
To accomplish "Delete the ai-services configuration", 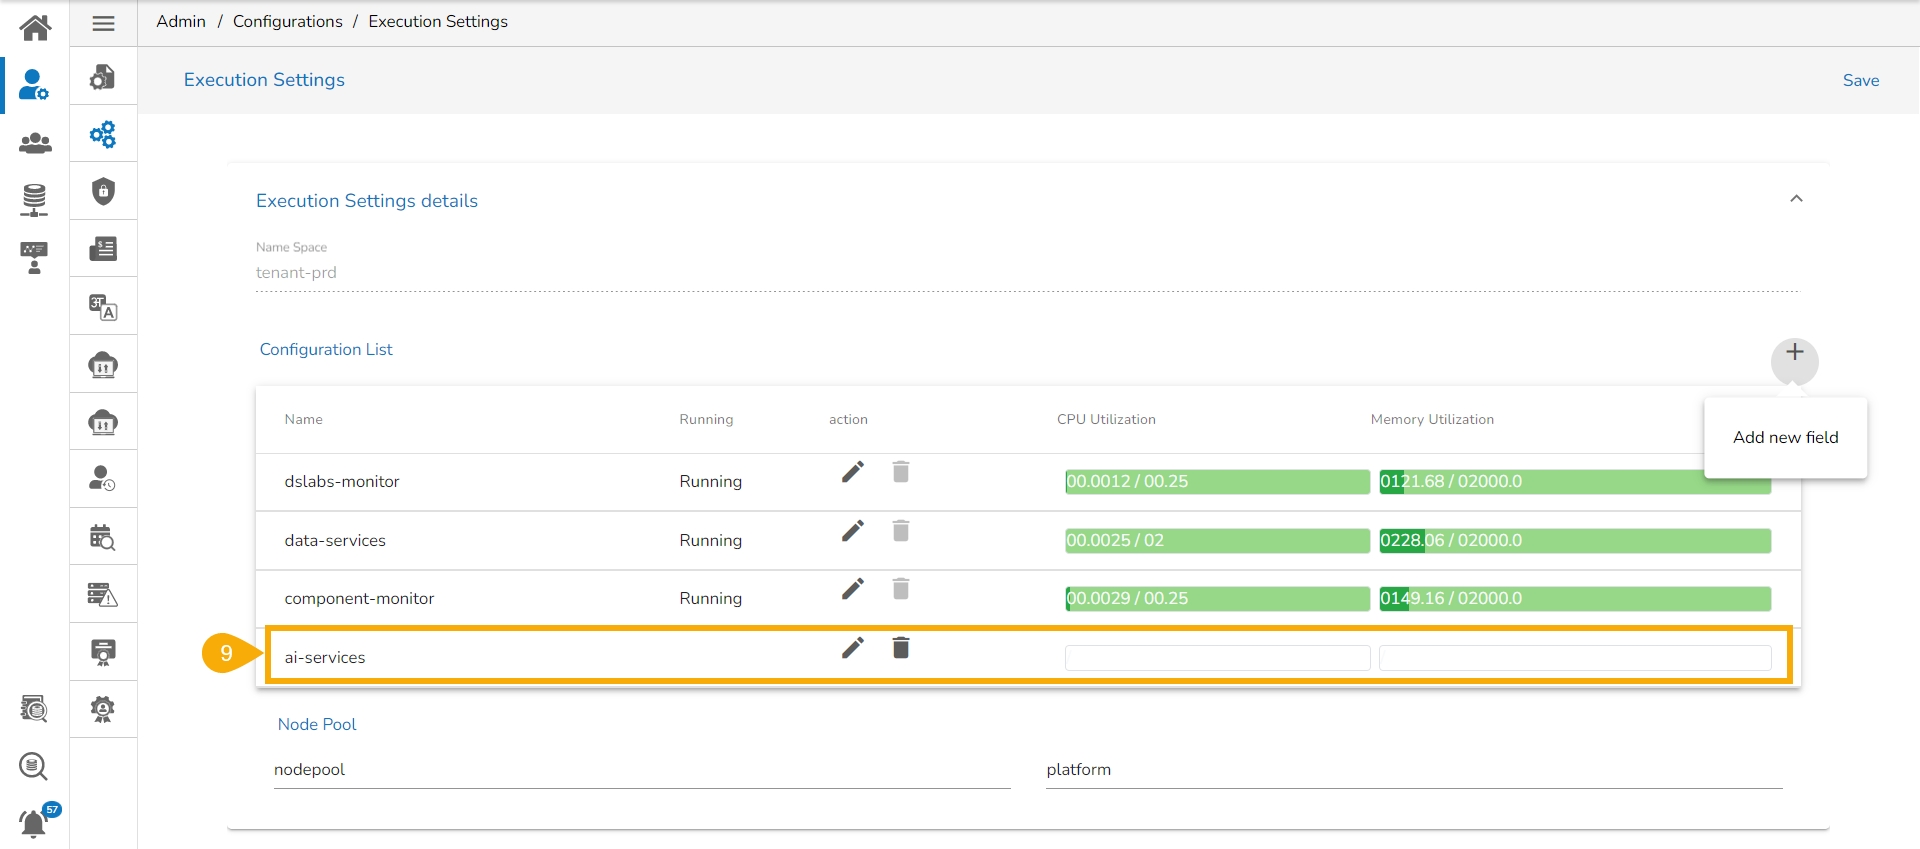I will click(901, 648).
